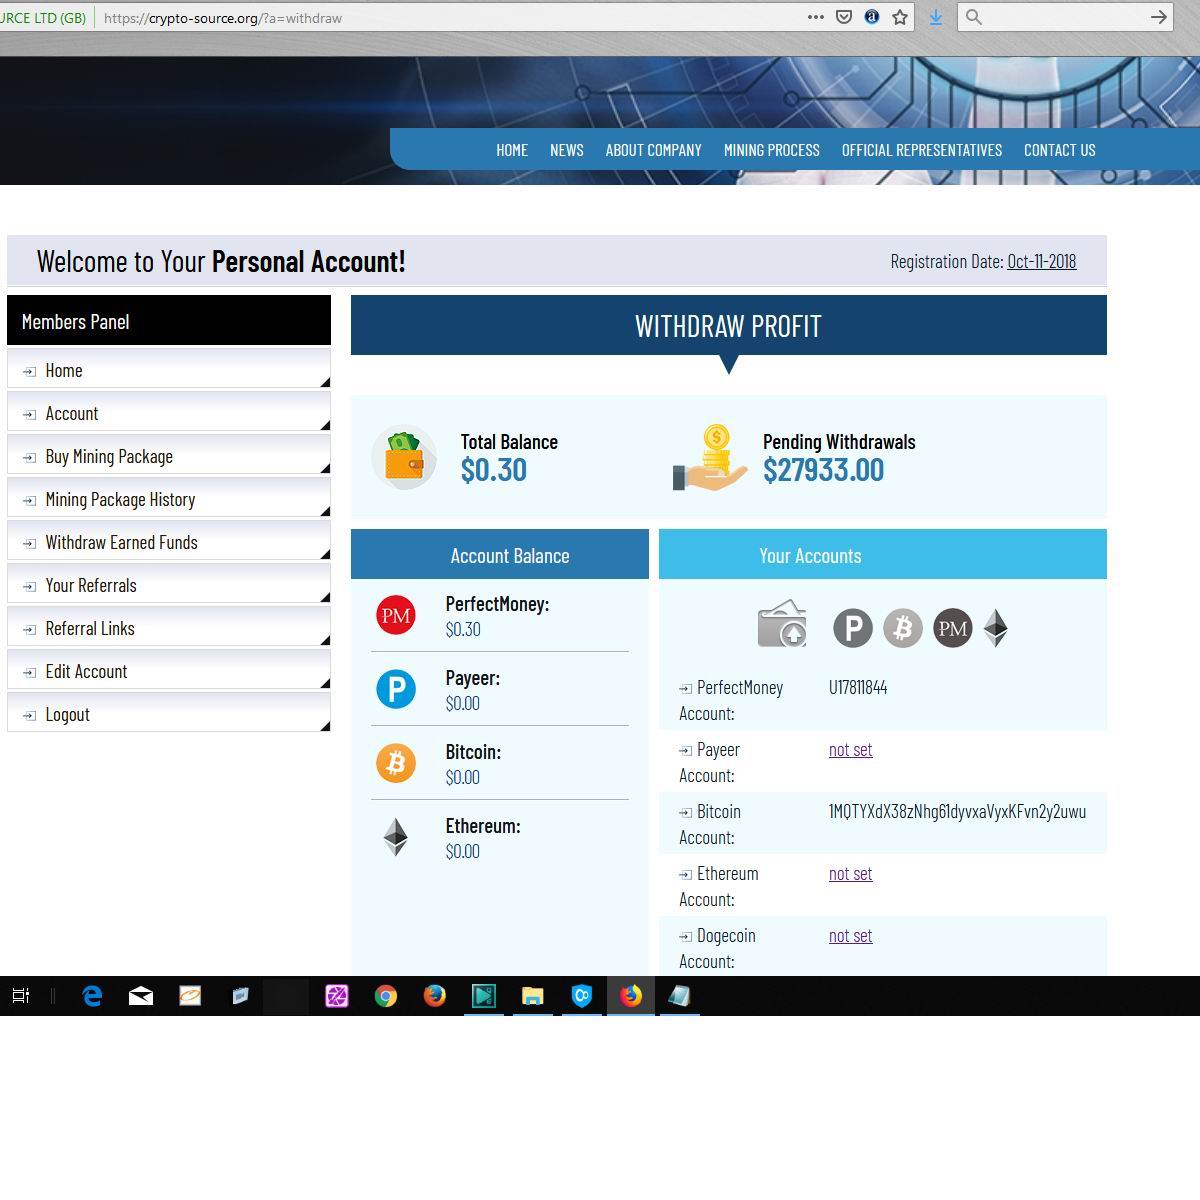The height and width of the screenshot is (1200, 1200).
Task: Open the Firefox downloads arrow
Action: 936,17
